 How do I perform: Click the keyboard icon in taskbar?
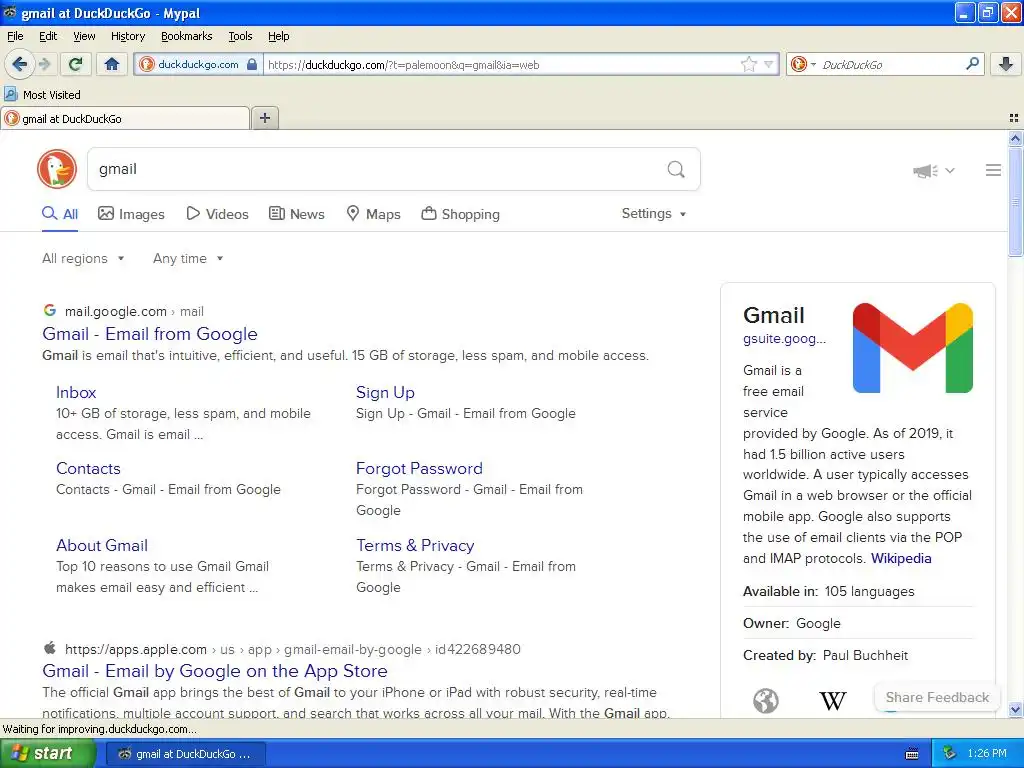click(x=912, y=754)
